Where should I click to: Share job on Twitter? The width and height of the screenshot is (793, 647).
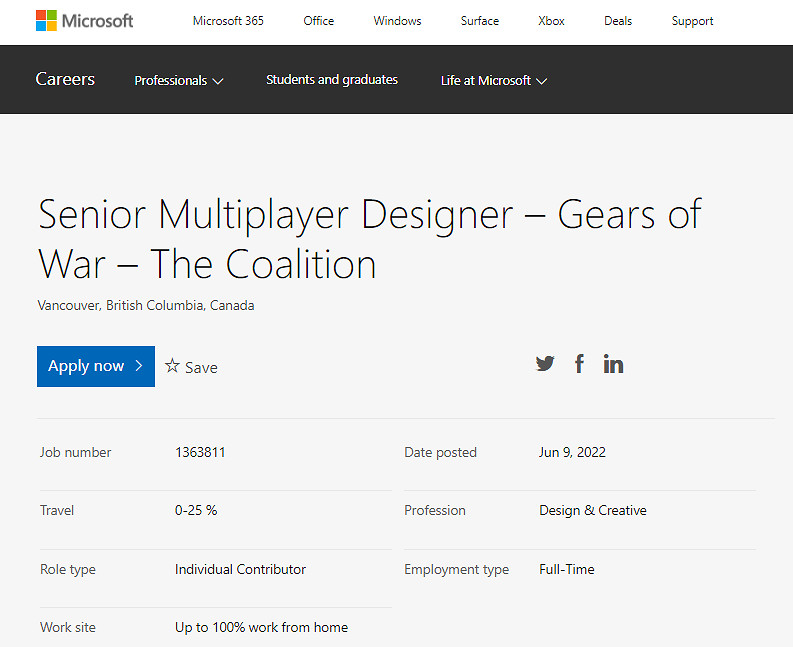[545, 364]
